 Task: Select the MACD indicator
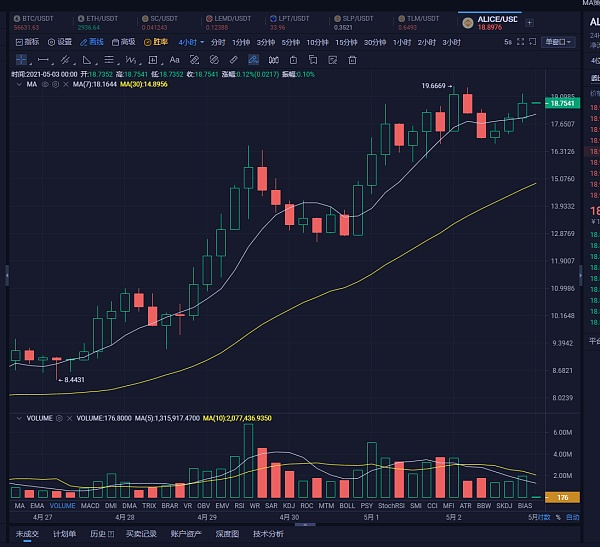click(x=90, y=506)
